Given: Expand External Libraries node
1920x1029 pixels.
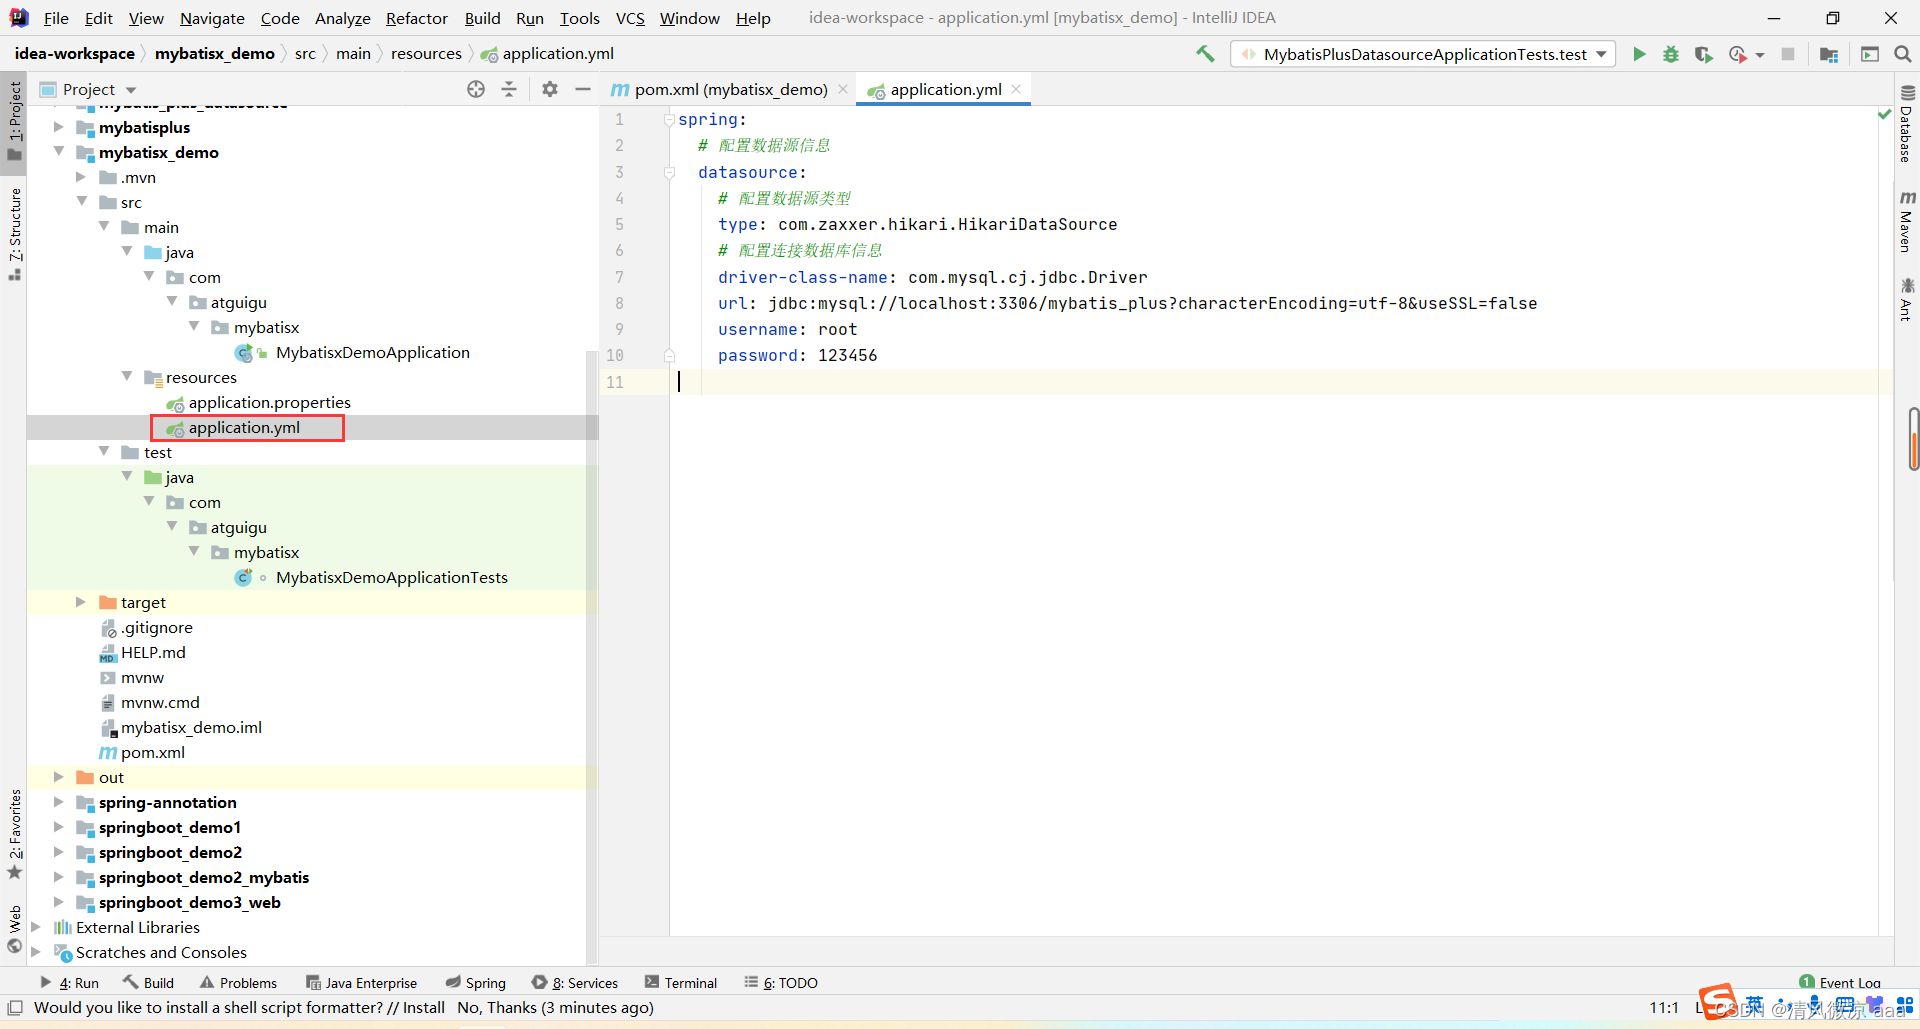Looking at the screenshot, I should point(36,927).
